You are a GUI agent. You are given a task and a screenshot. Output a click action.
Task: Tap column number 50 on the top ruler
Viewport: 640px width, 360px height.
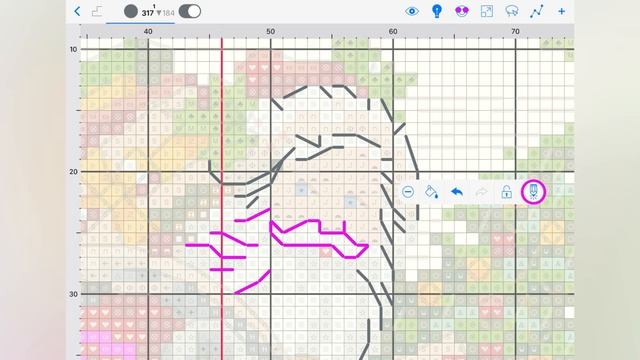(270, 31)
